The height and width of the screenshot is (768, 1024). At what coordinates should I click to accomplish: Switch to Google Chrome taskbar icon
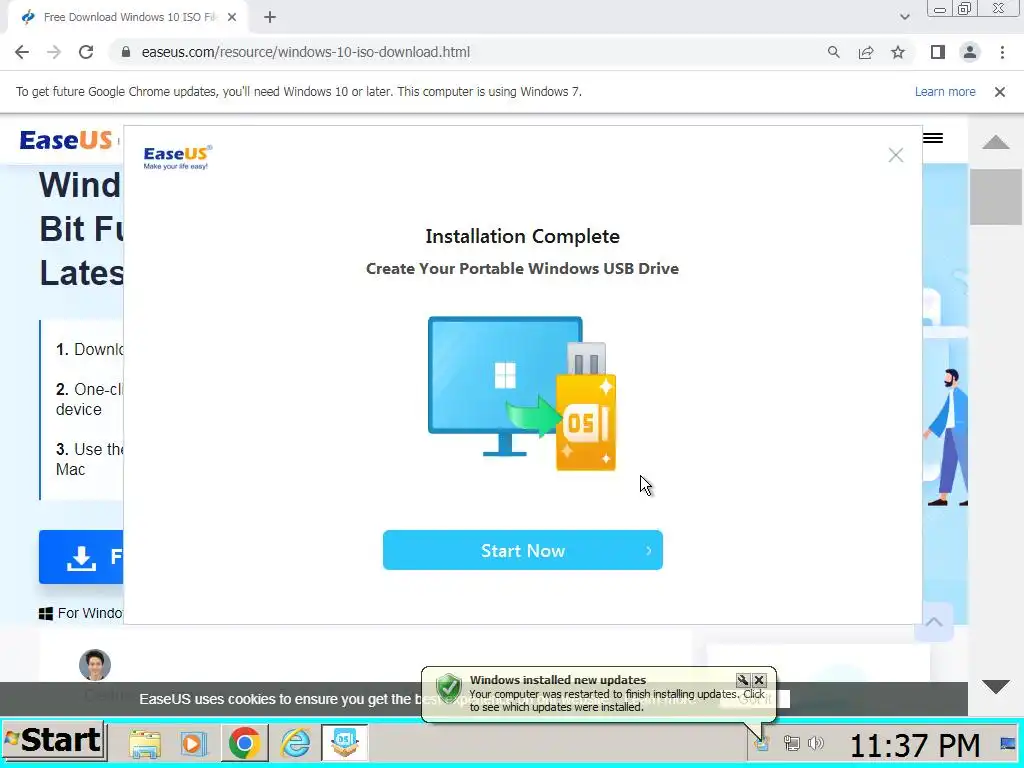(x=245, y=743)
